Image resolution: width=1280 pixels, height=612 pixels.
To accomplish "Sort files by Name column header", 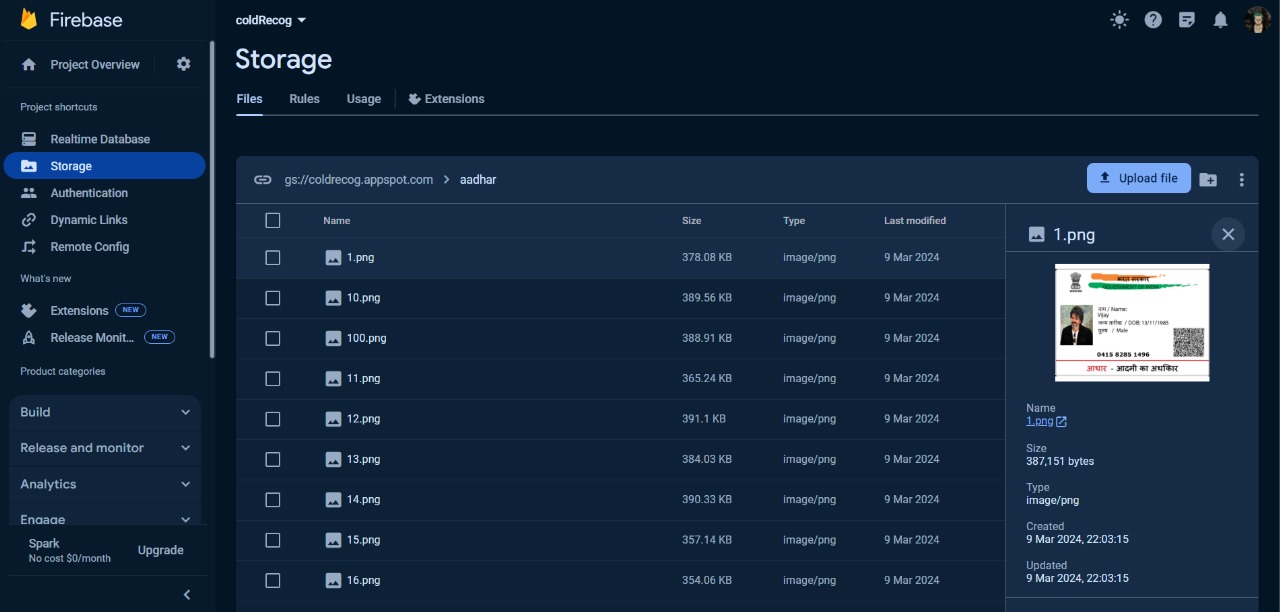I will point(336,221).
